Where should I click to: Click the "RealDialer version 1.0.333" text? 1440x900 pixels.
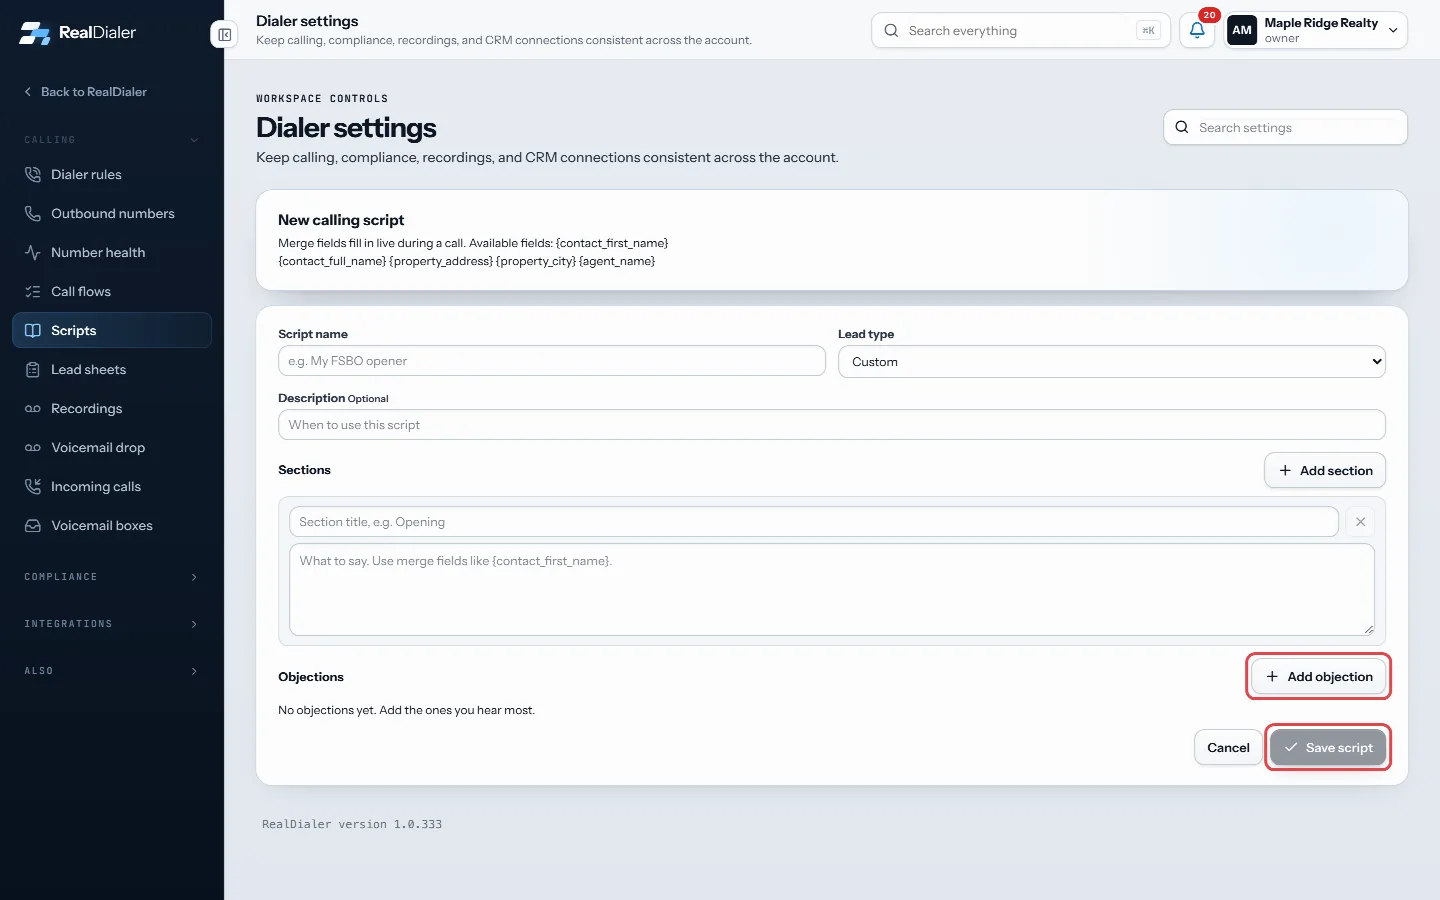[x=352, y=824]
